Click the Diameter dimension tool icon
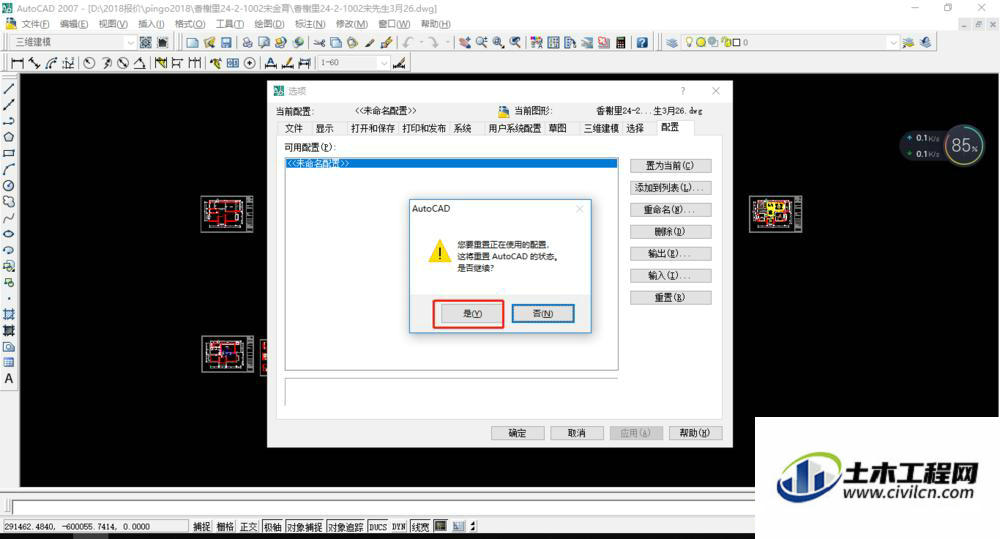Screen dimensions: 1000x539 (x=122, y=63)
